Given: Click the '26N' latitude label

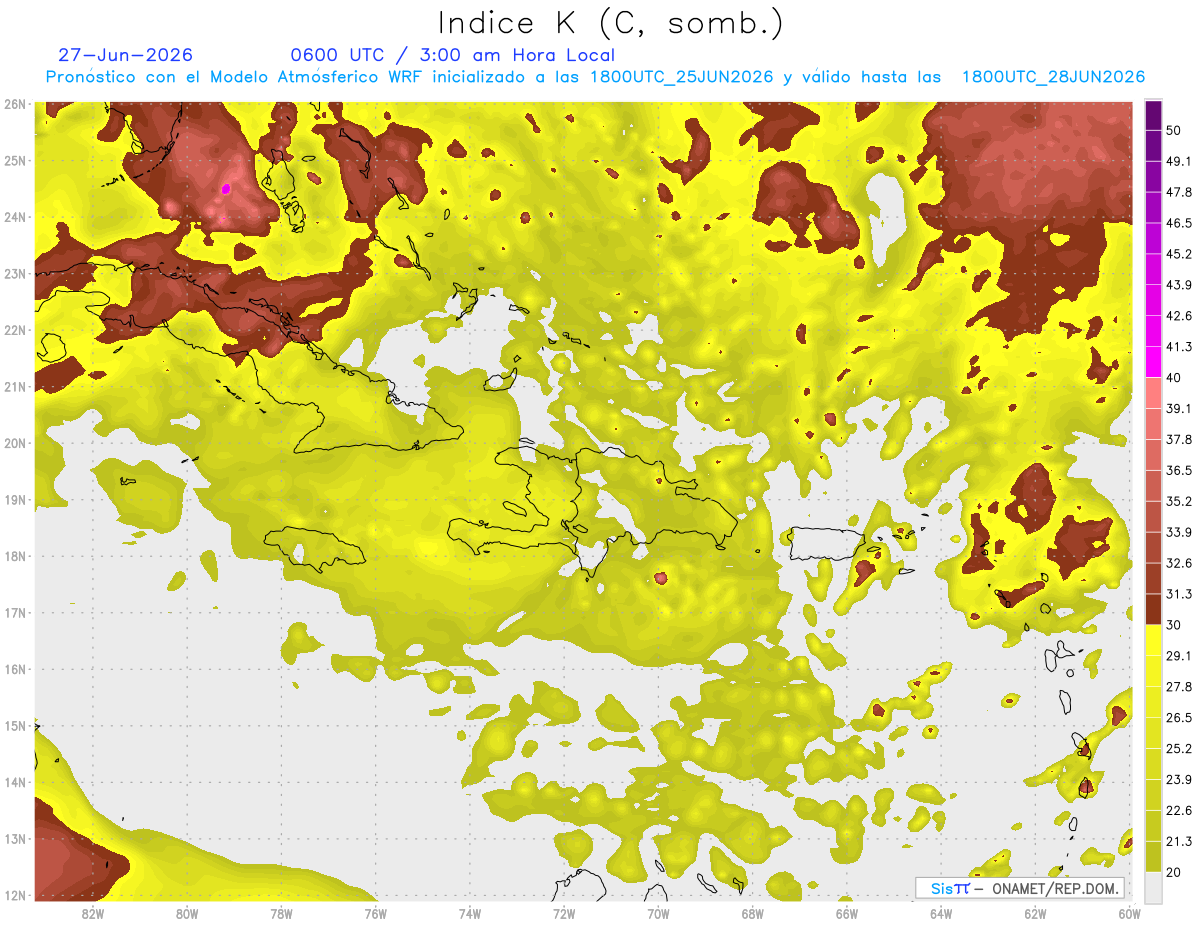Looking at the screenshot, I should tap(15, 104).
